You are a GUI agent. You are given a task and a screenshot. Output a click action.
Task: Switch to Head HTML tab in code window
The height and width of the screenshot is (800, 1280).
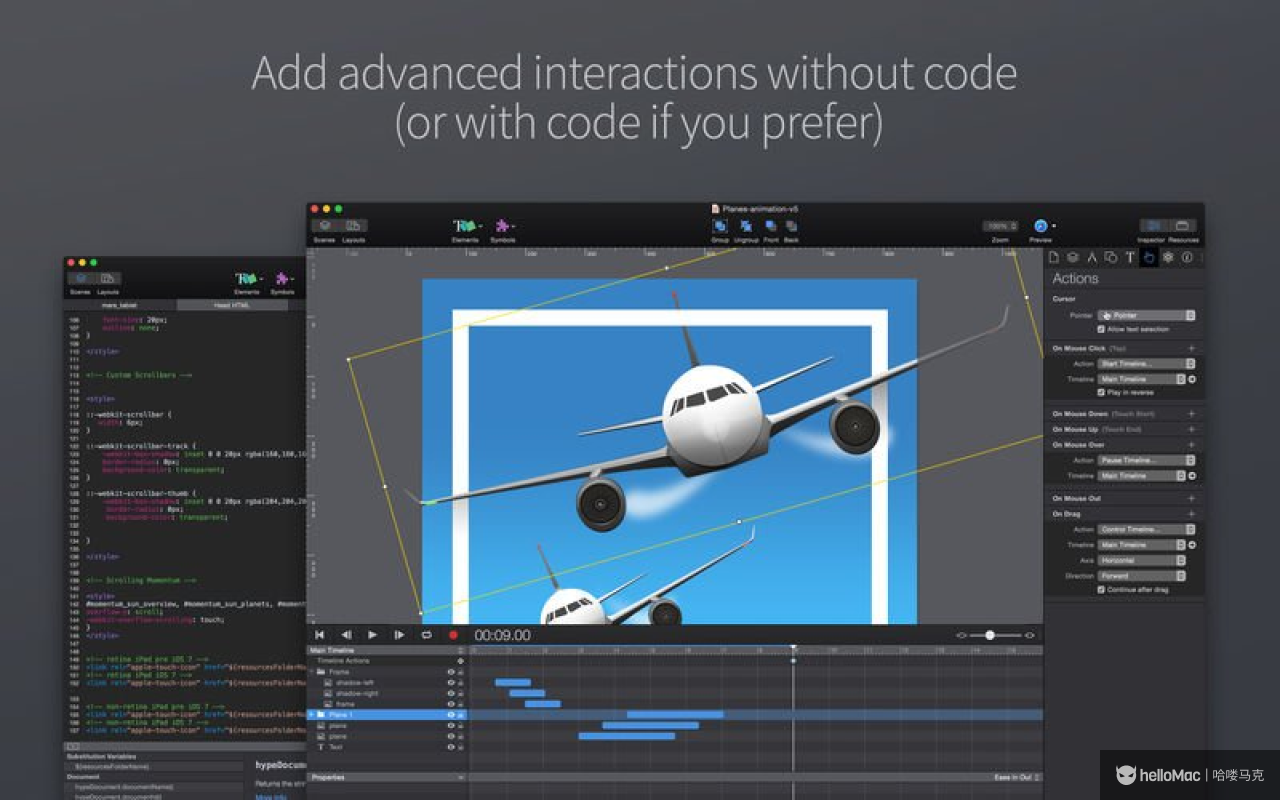[231, 305]
